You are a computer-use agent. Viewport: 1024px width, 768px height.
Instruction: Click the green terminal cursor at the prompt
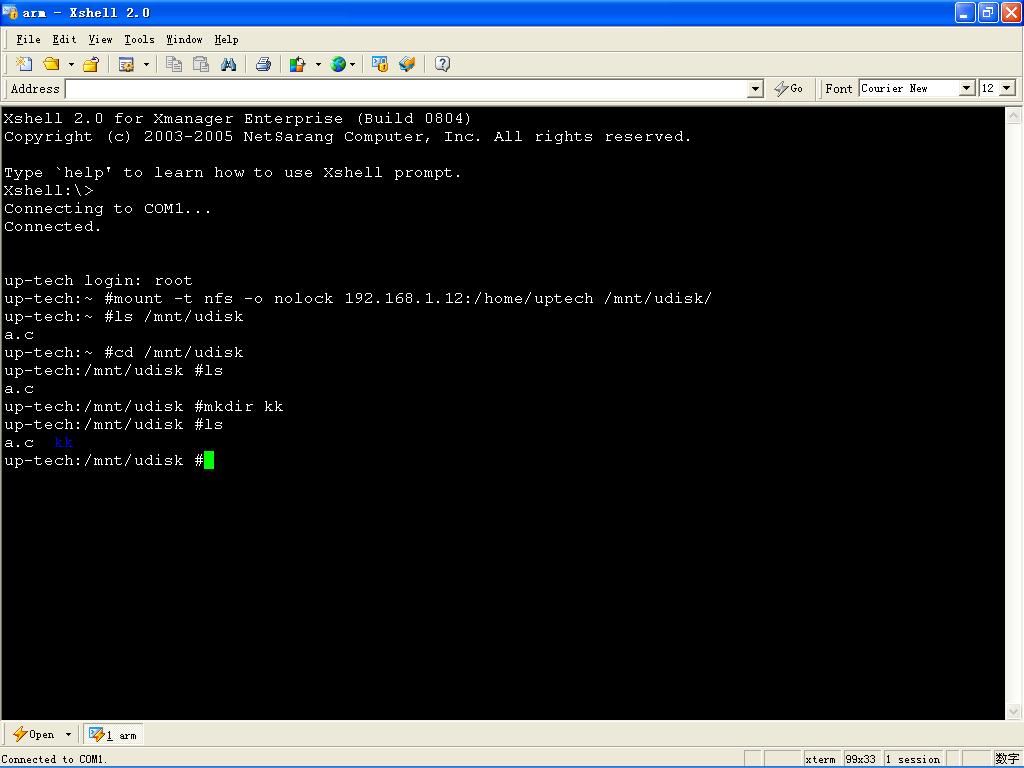click(209, 460)
